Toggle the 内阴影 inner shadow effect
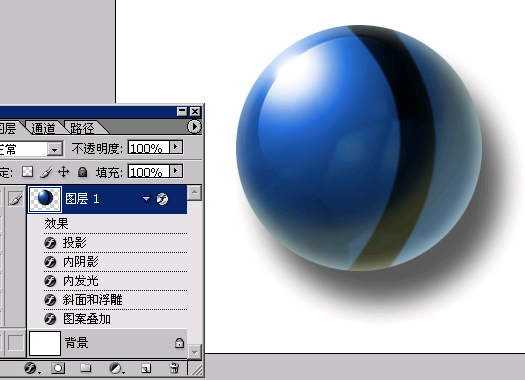The image size is (525, 380). 50,262
